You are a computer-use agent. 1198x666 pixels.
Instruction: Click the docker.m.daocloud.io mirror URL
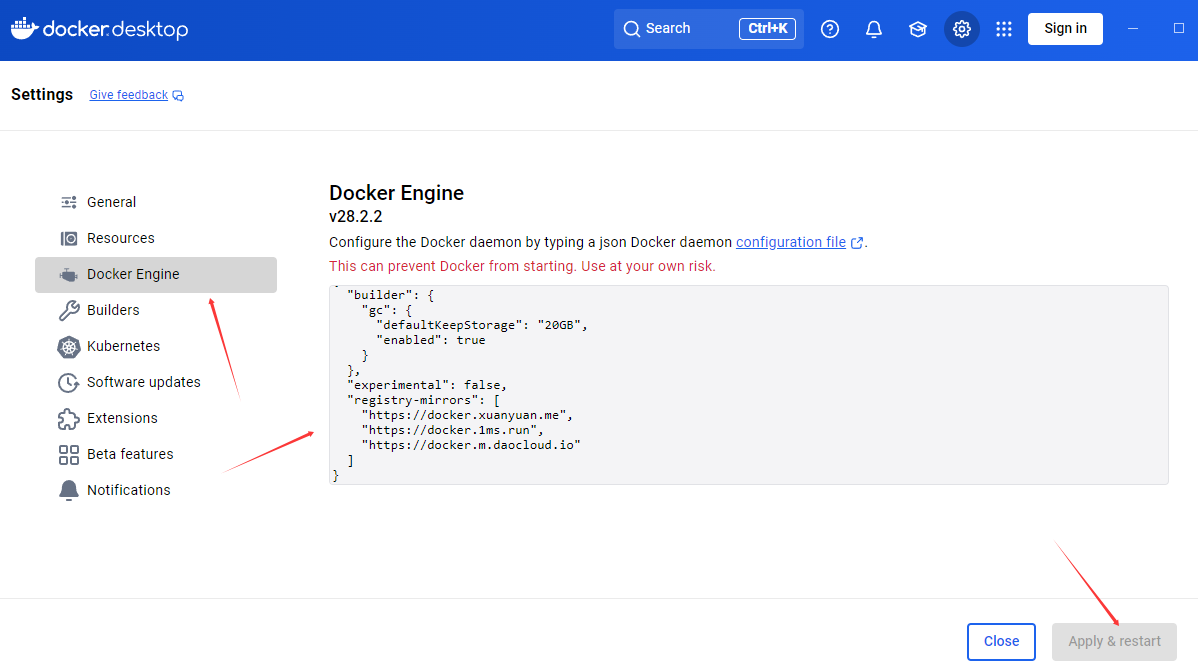pyautogui.click(x=471, y=445)
